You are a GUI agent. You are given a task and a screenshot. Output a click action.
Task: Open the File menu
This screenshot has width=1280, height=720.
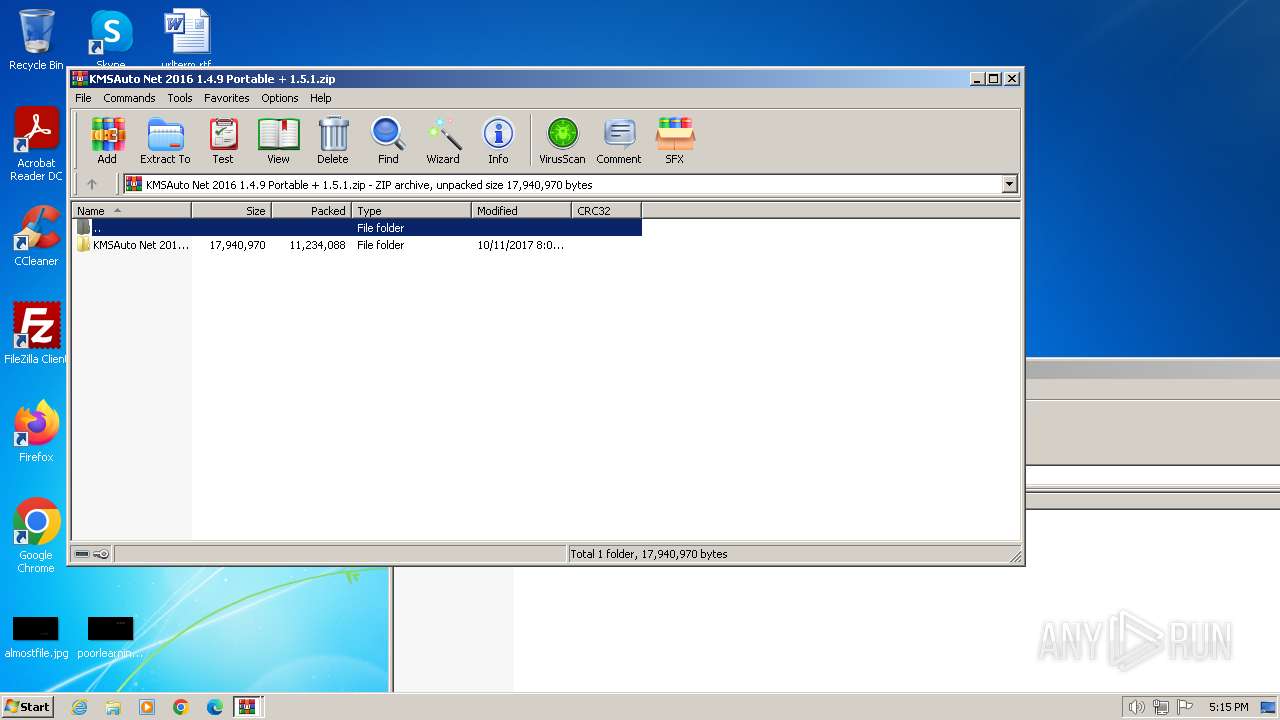coord(83,98)
